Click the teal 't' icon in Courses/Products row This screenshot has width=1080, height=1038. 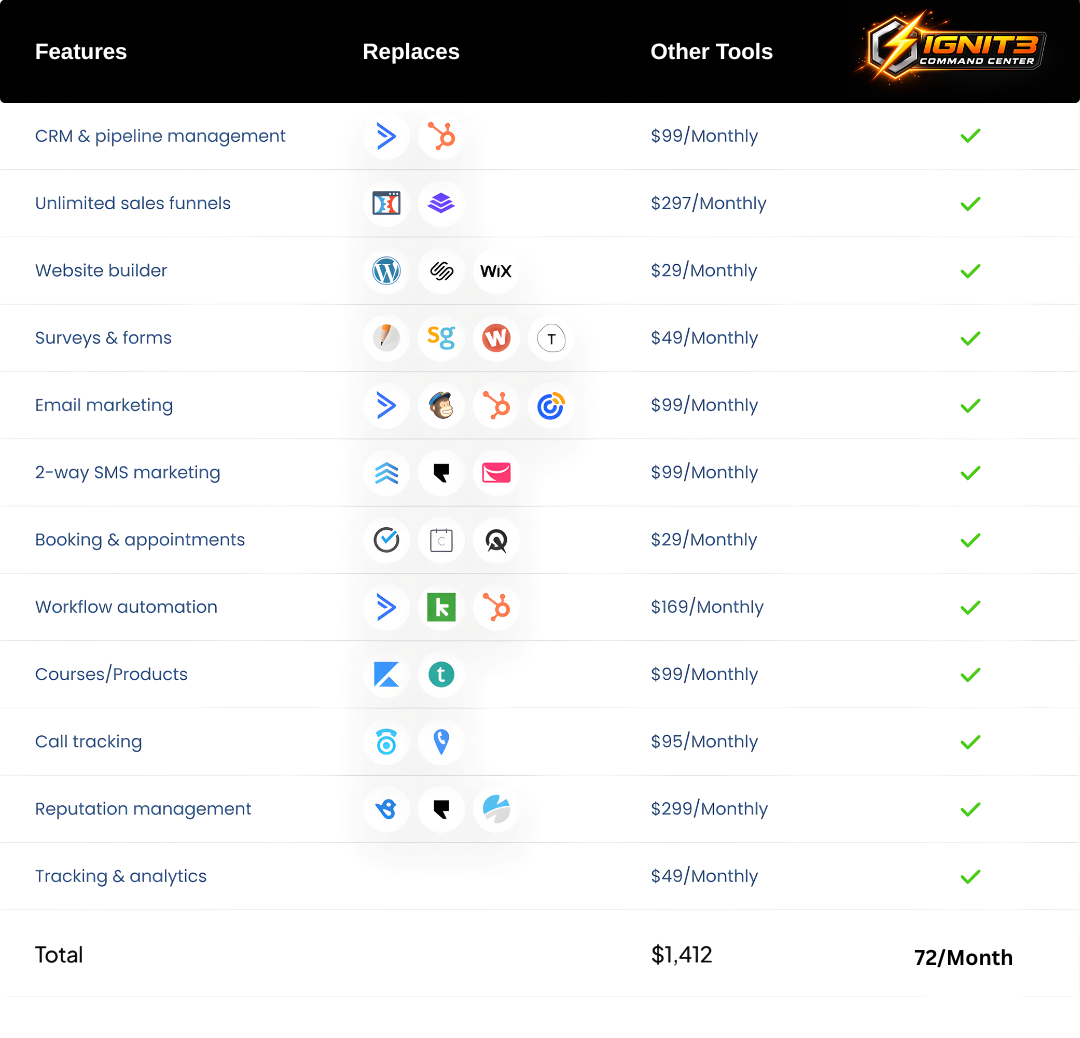pos(442,674)
